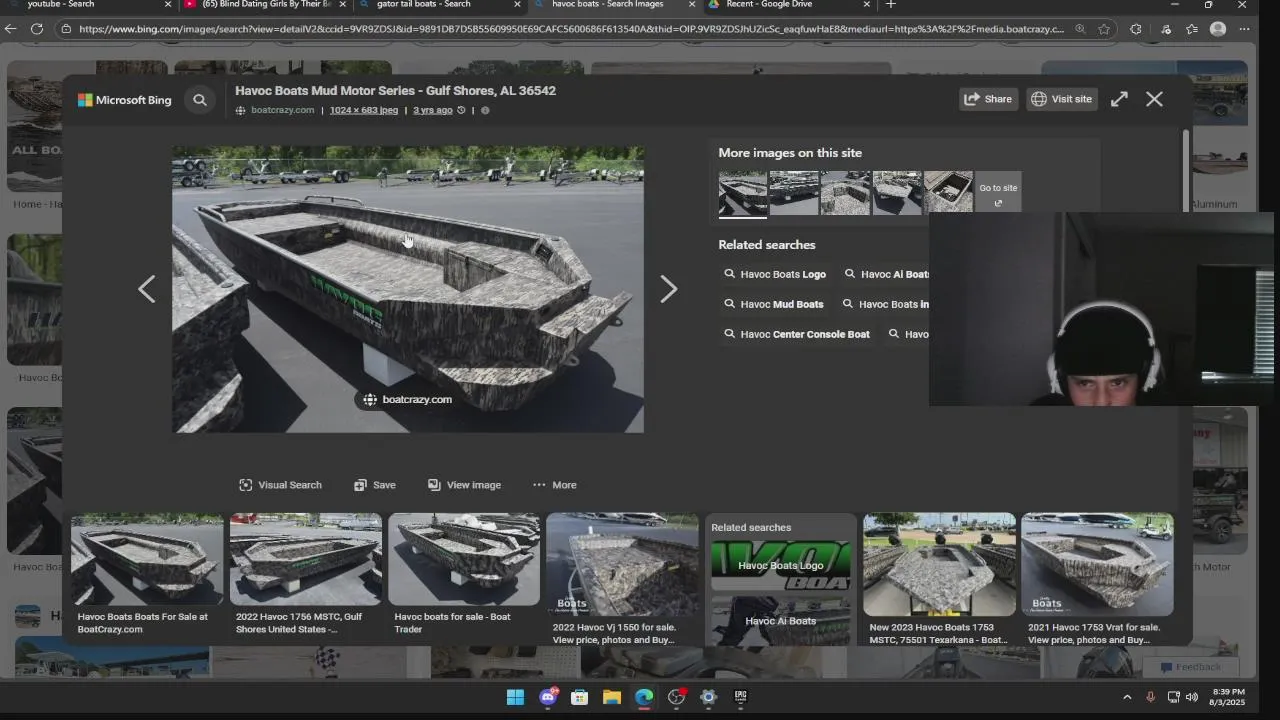Expand image viewer to full screen
The height and width of the screenshot is (720, 1280).
coord(1119,99)
